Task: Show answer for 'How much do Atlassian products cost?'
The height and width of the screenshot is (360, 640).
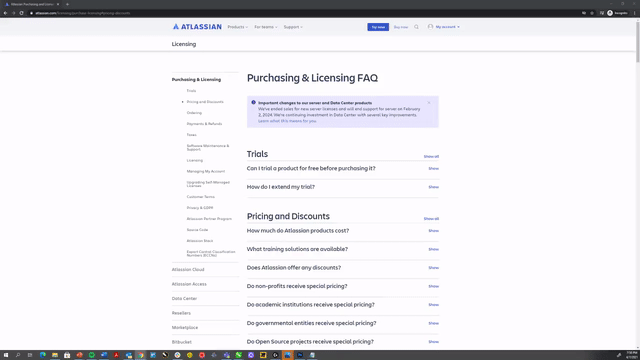Action: tap(433, 231)
